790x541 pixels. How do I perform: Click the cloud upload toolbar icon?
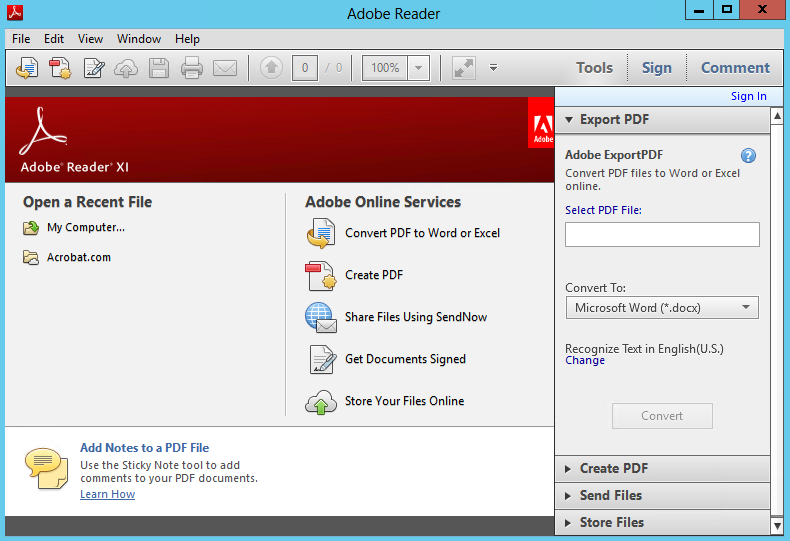126,68
